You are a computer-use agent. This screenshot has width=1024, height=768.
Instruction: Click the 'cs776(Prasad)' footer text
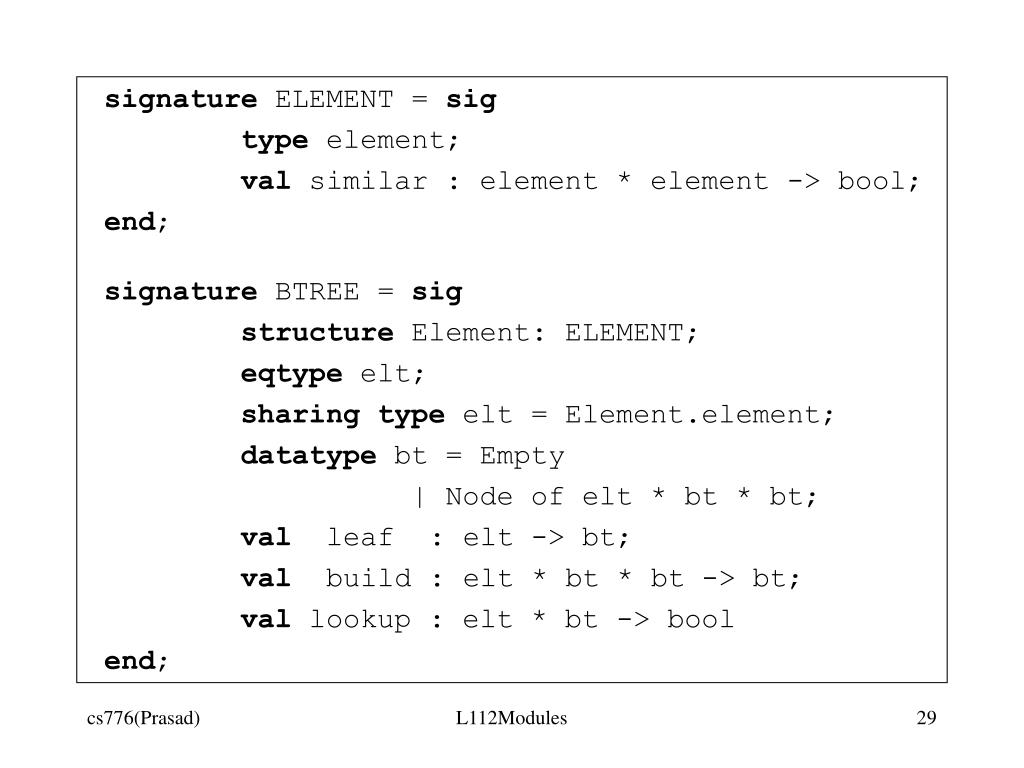[x=143, y=718]
